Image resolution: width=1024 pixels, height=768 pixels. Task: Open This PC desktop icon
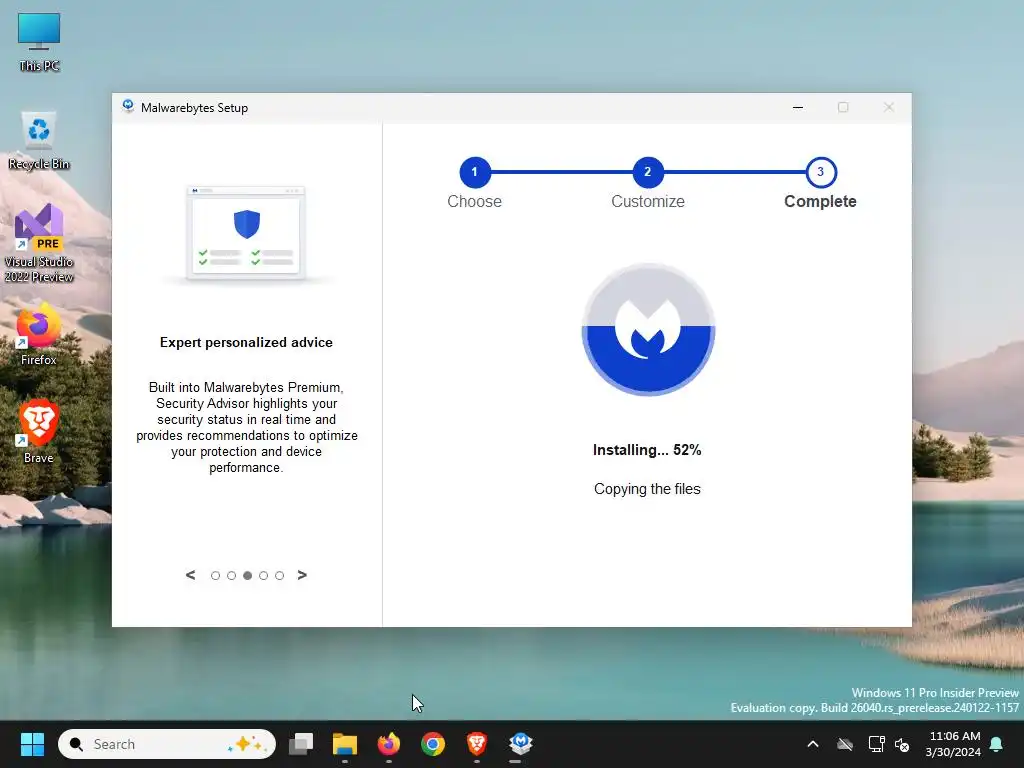pos(39,42)
